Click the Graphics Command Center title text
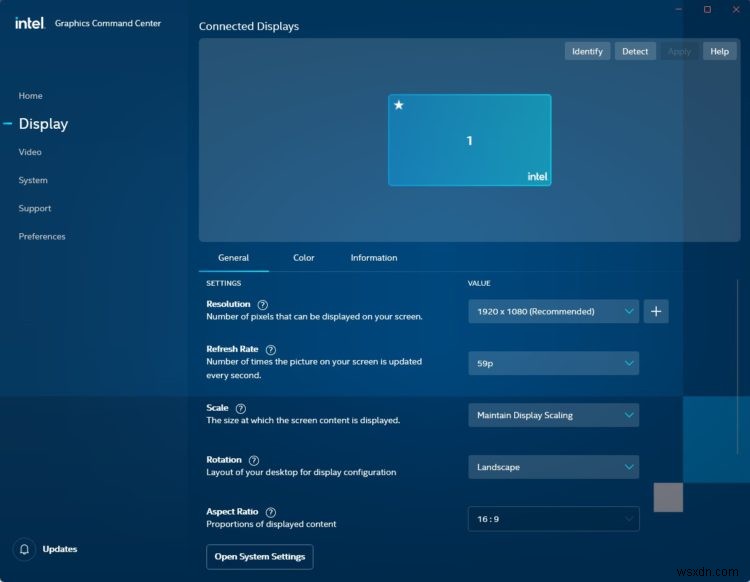The width and height of the screenshot is (750, 582). point(108,23)
